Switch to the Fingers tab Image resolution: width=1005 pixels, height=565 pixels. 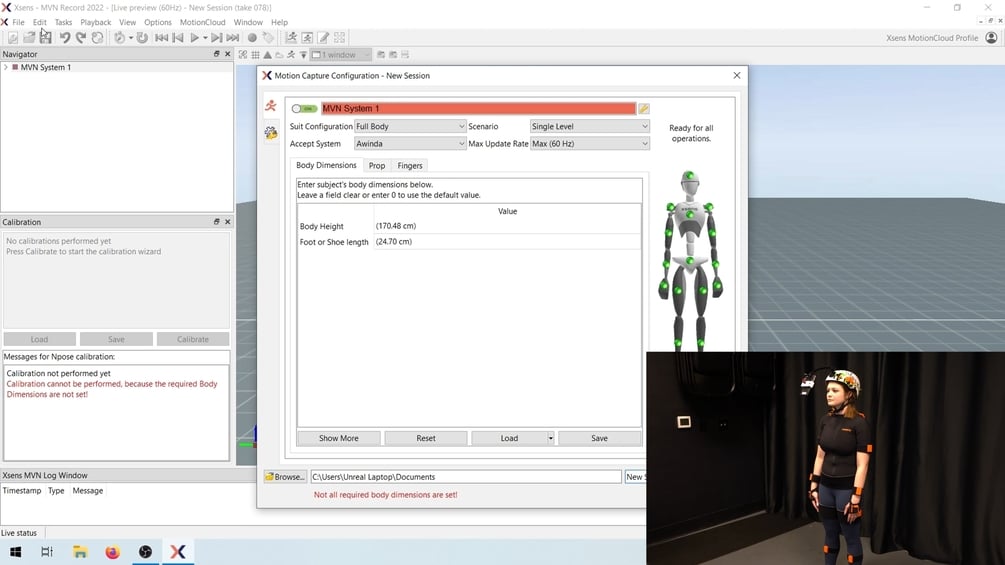pos(410,166)
